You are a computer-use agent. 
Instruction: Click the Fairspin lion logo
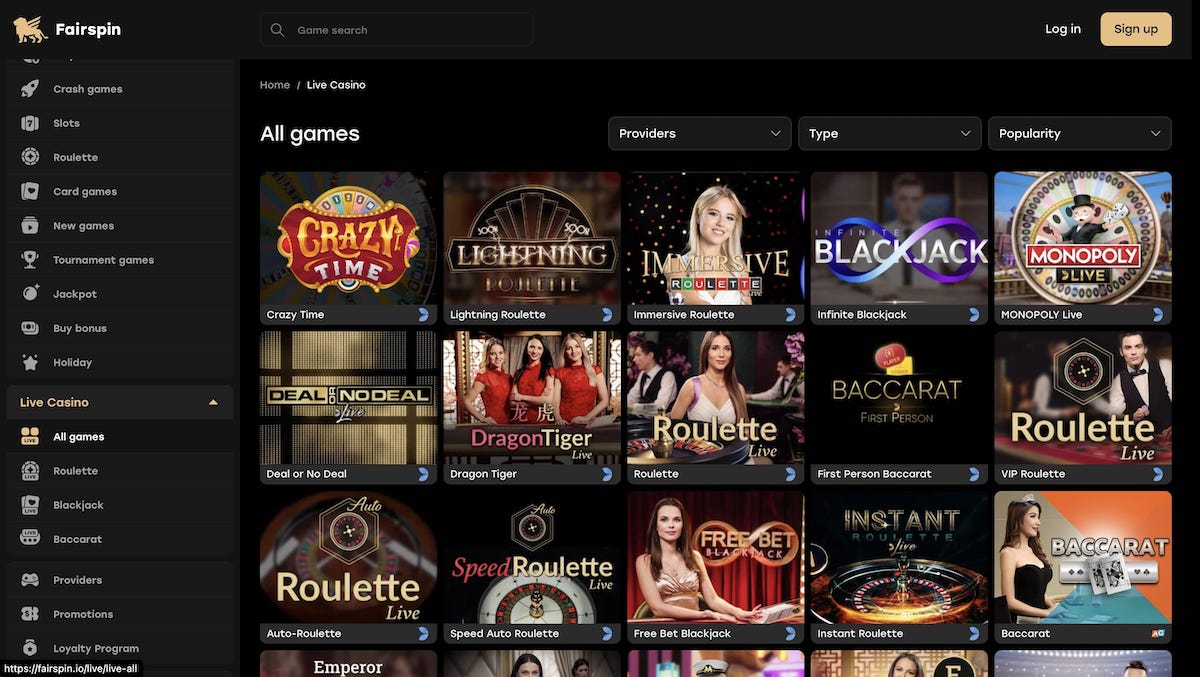click(x=30, y=29)
